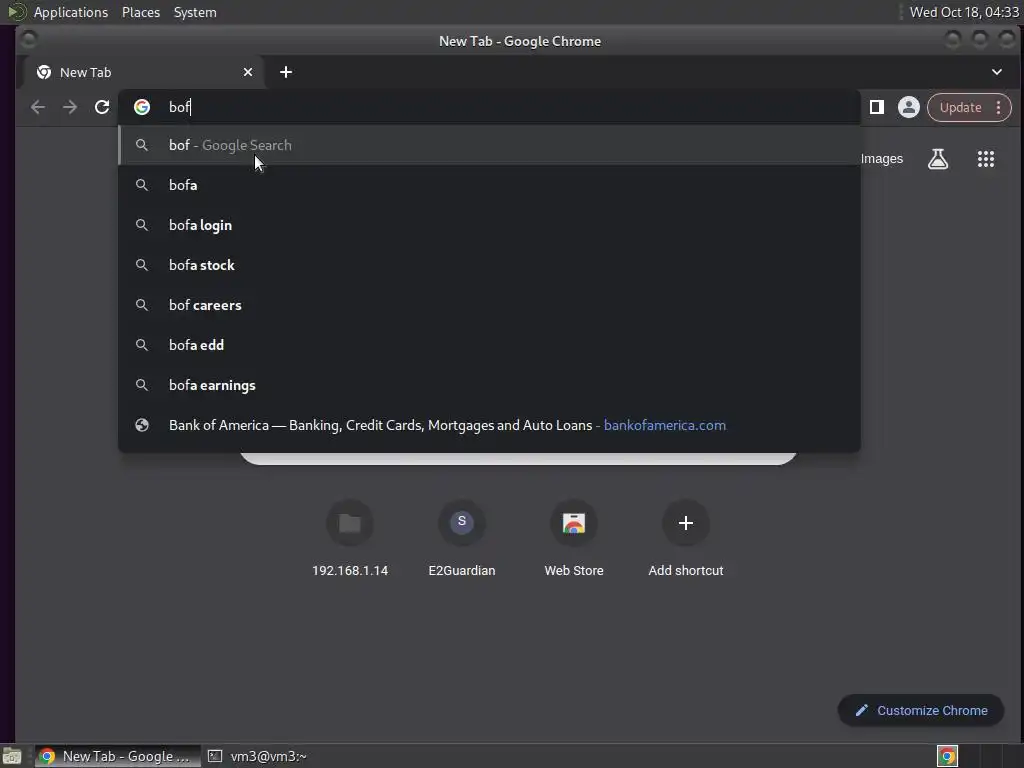This screenshot has height=768, width=1024.
Task: Click the forward navigation arrow
Action: (70, 107)
